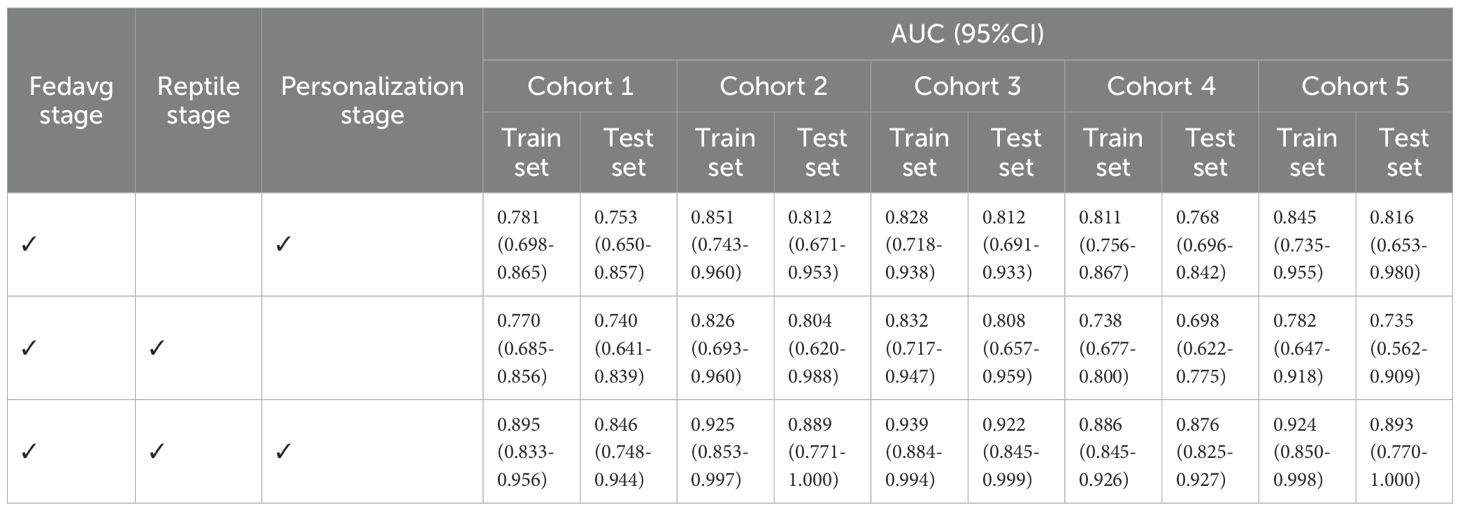
Task: Click the Train set header under Cohort 2
Action: coord(725,152)
